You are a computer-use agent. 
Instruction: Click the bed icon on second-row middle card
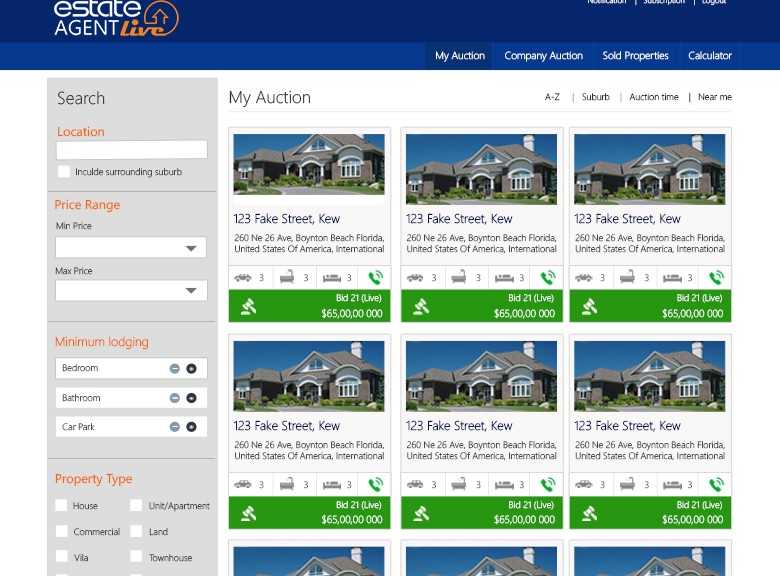504,484
